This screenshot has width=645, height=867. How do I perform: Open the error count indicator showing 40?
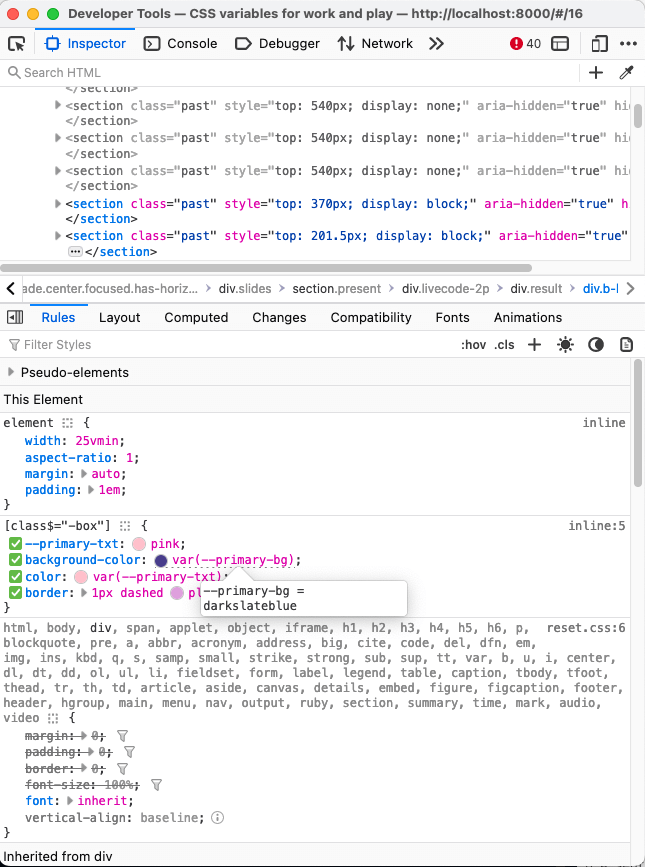(x=525, y=44)
